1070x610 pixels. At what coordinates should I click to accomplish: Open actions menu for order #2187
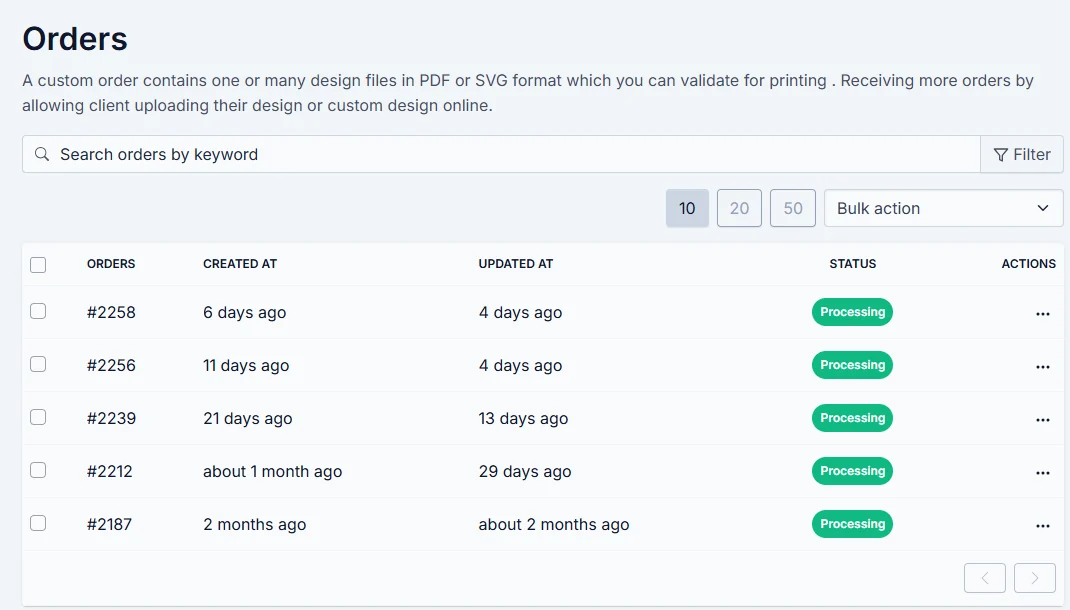point(1042,526)
